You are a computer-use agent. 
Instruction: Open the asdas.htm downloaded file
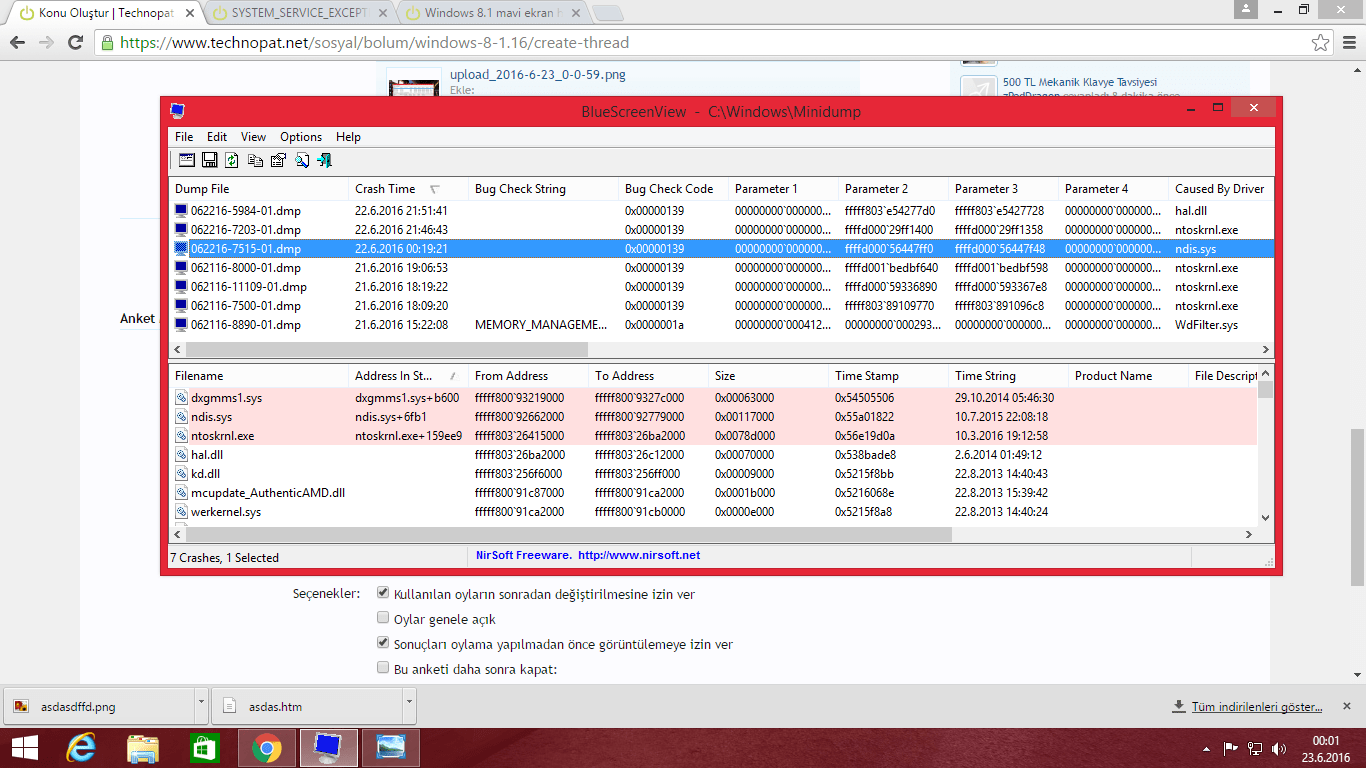tap(305, 706)
